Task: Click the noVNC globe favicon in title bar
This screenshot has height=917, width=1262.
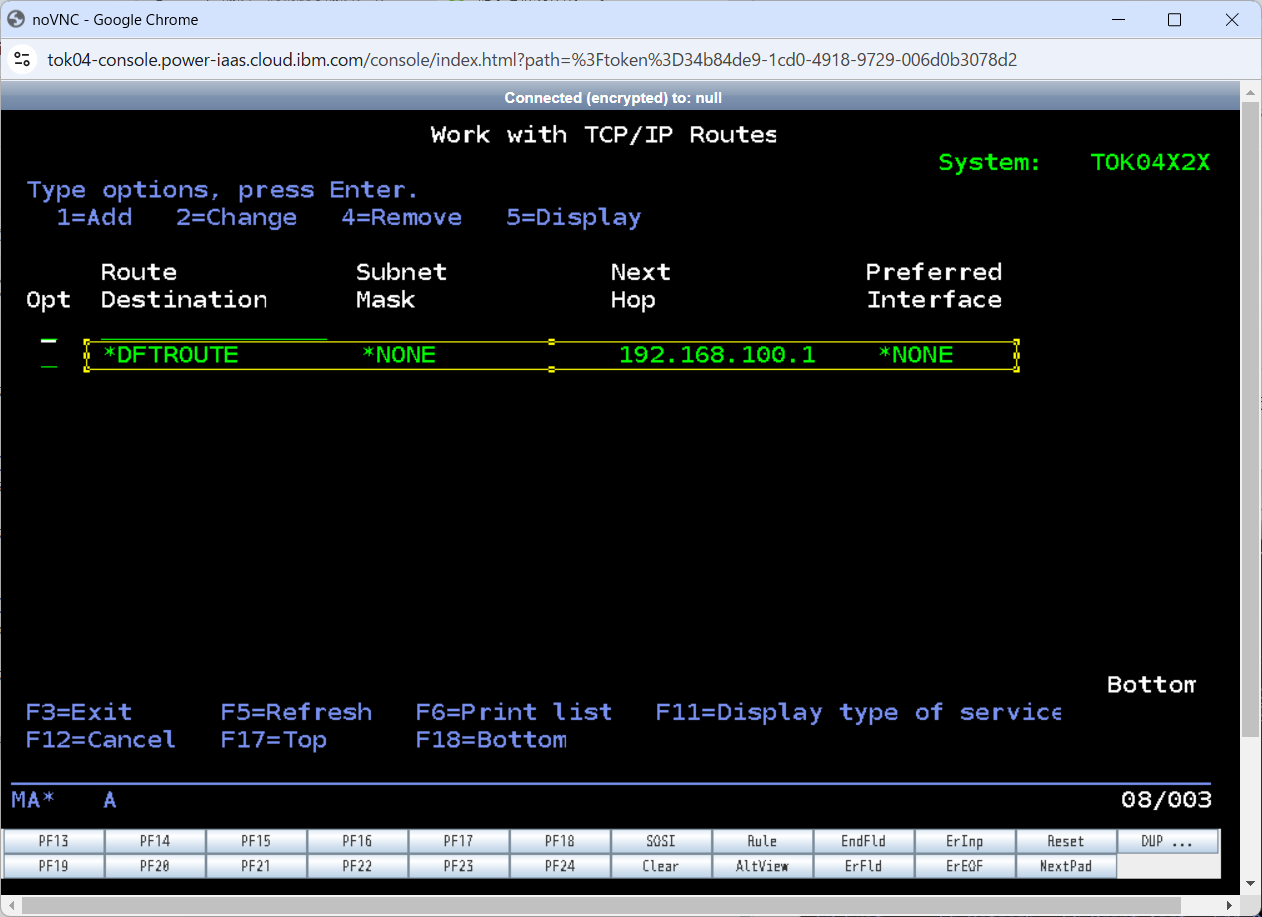Action: 16,19
